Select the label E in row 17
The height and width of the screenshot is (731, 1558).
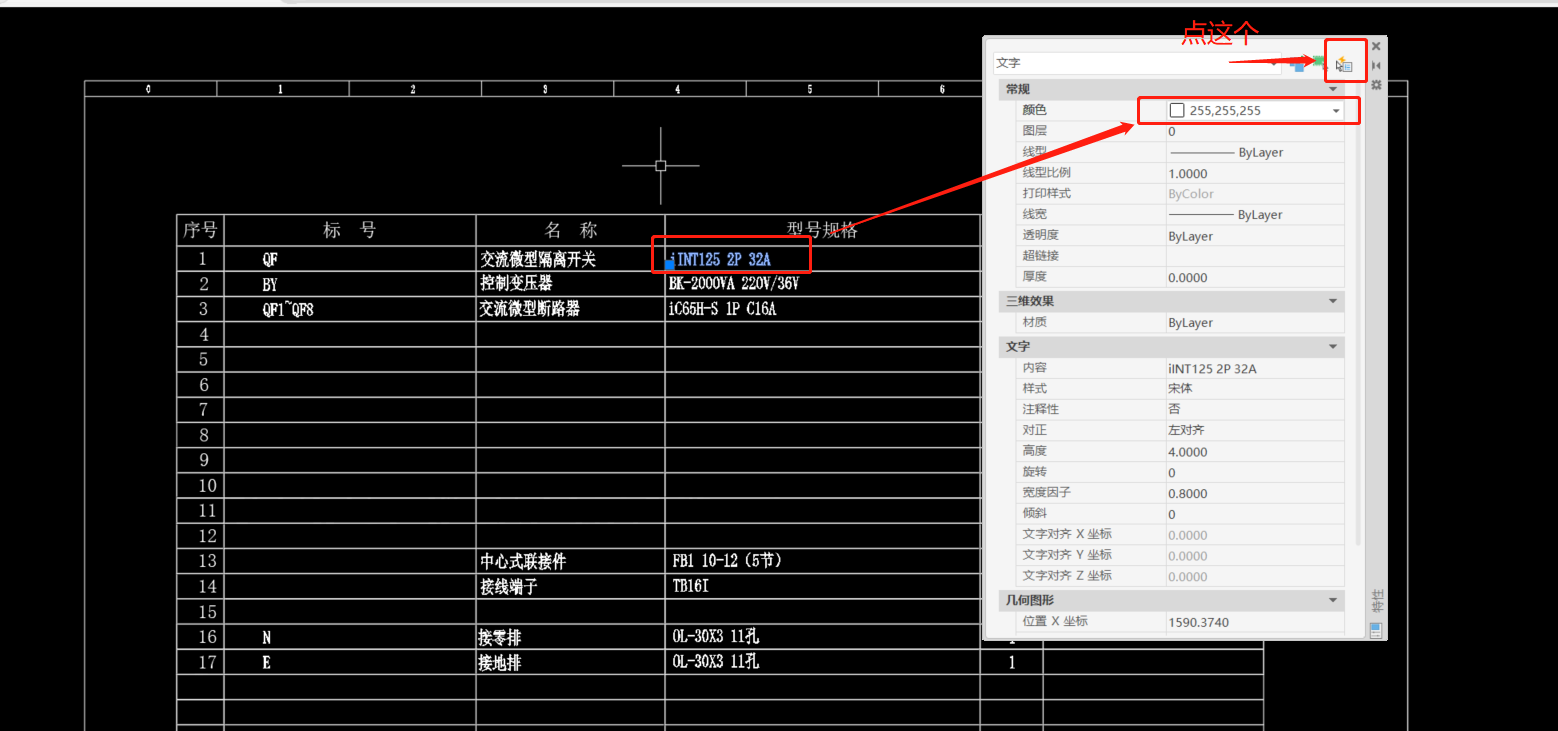pyautogui.click(x=267, y=663)
